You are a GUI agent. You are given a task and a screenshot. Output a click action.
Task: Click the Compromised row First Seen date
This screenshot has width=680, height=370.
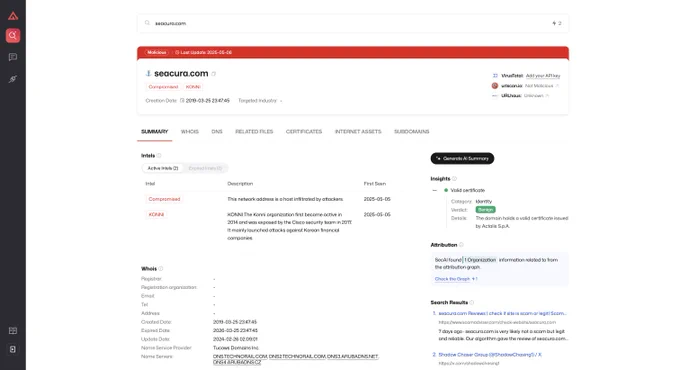point(377,199)
